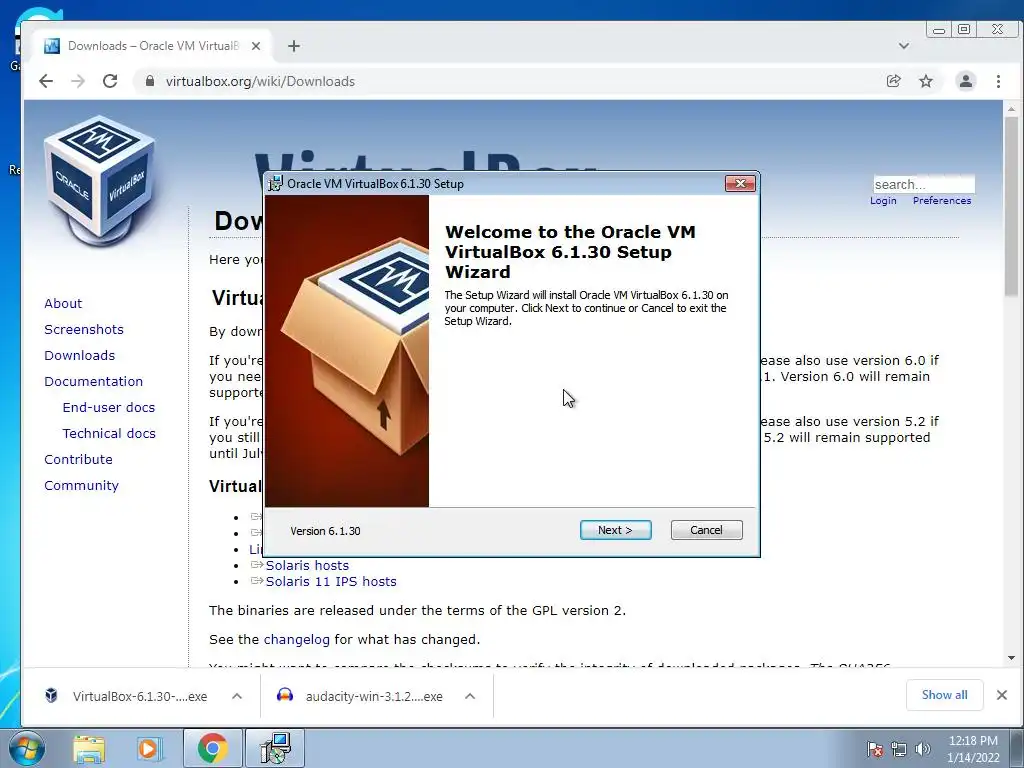Open the About link in sidebar
The image size is (1024, 768).
[63, 304]
